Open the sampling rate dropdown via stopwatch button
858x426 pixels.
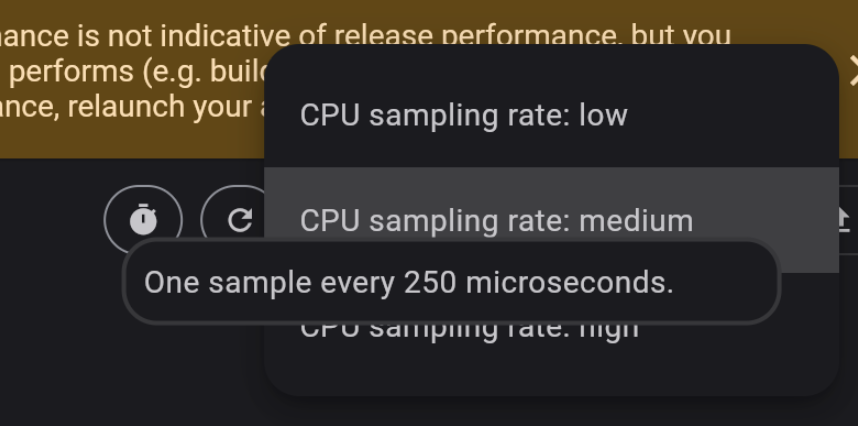point(144,219)
